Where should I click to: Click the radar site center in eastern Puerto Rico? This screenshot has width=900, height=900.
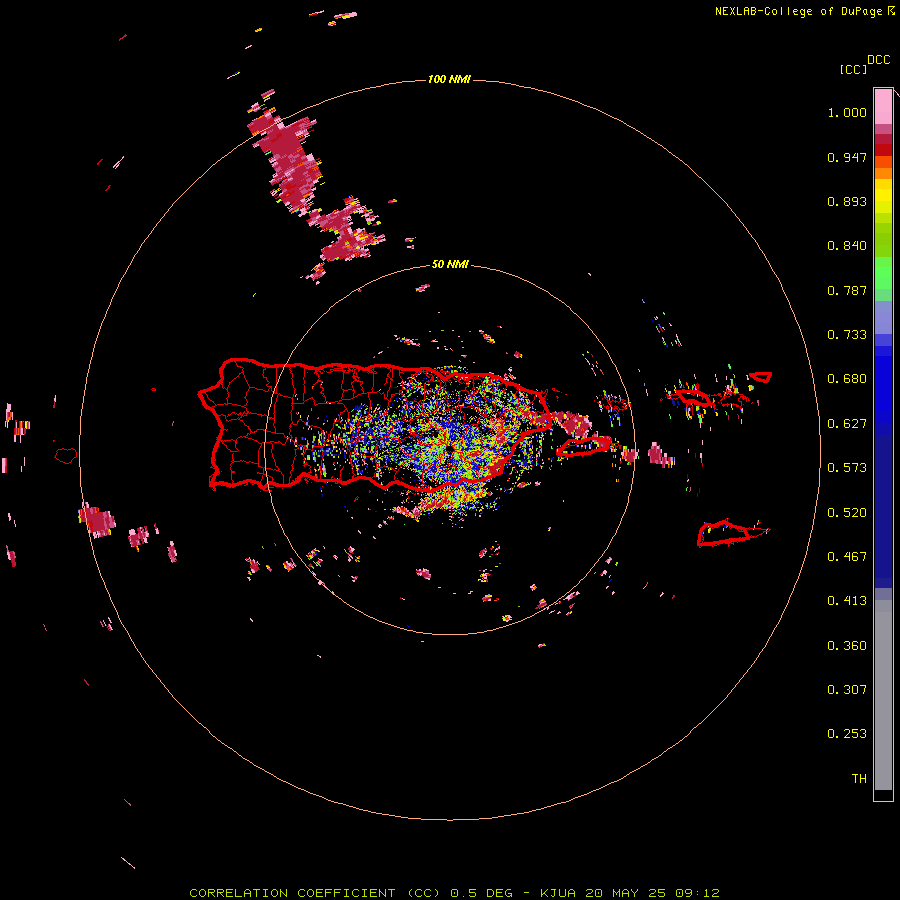pyautogui.click(x=450, y=448)
